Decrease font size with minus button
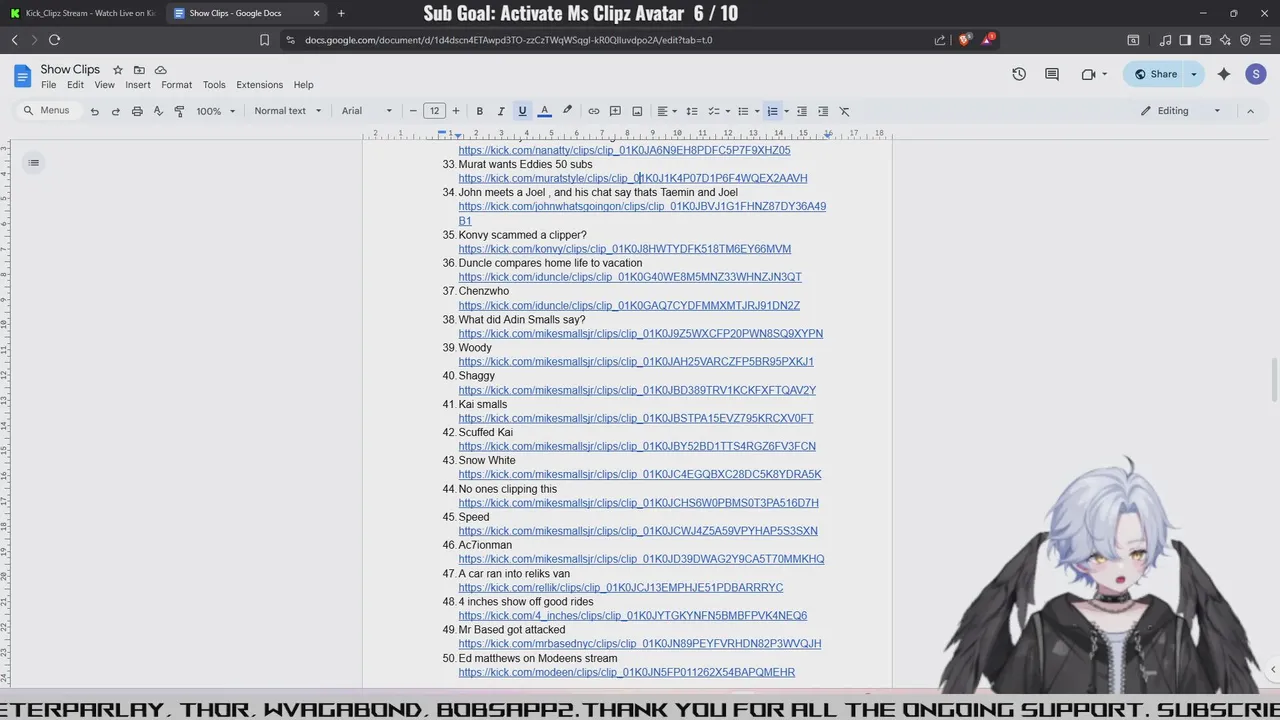Image resolution: width=1280 pixels, height=720 pixels. click(413, 111)
